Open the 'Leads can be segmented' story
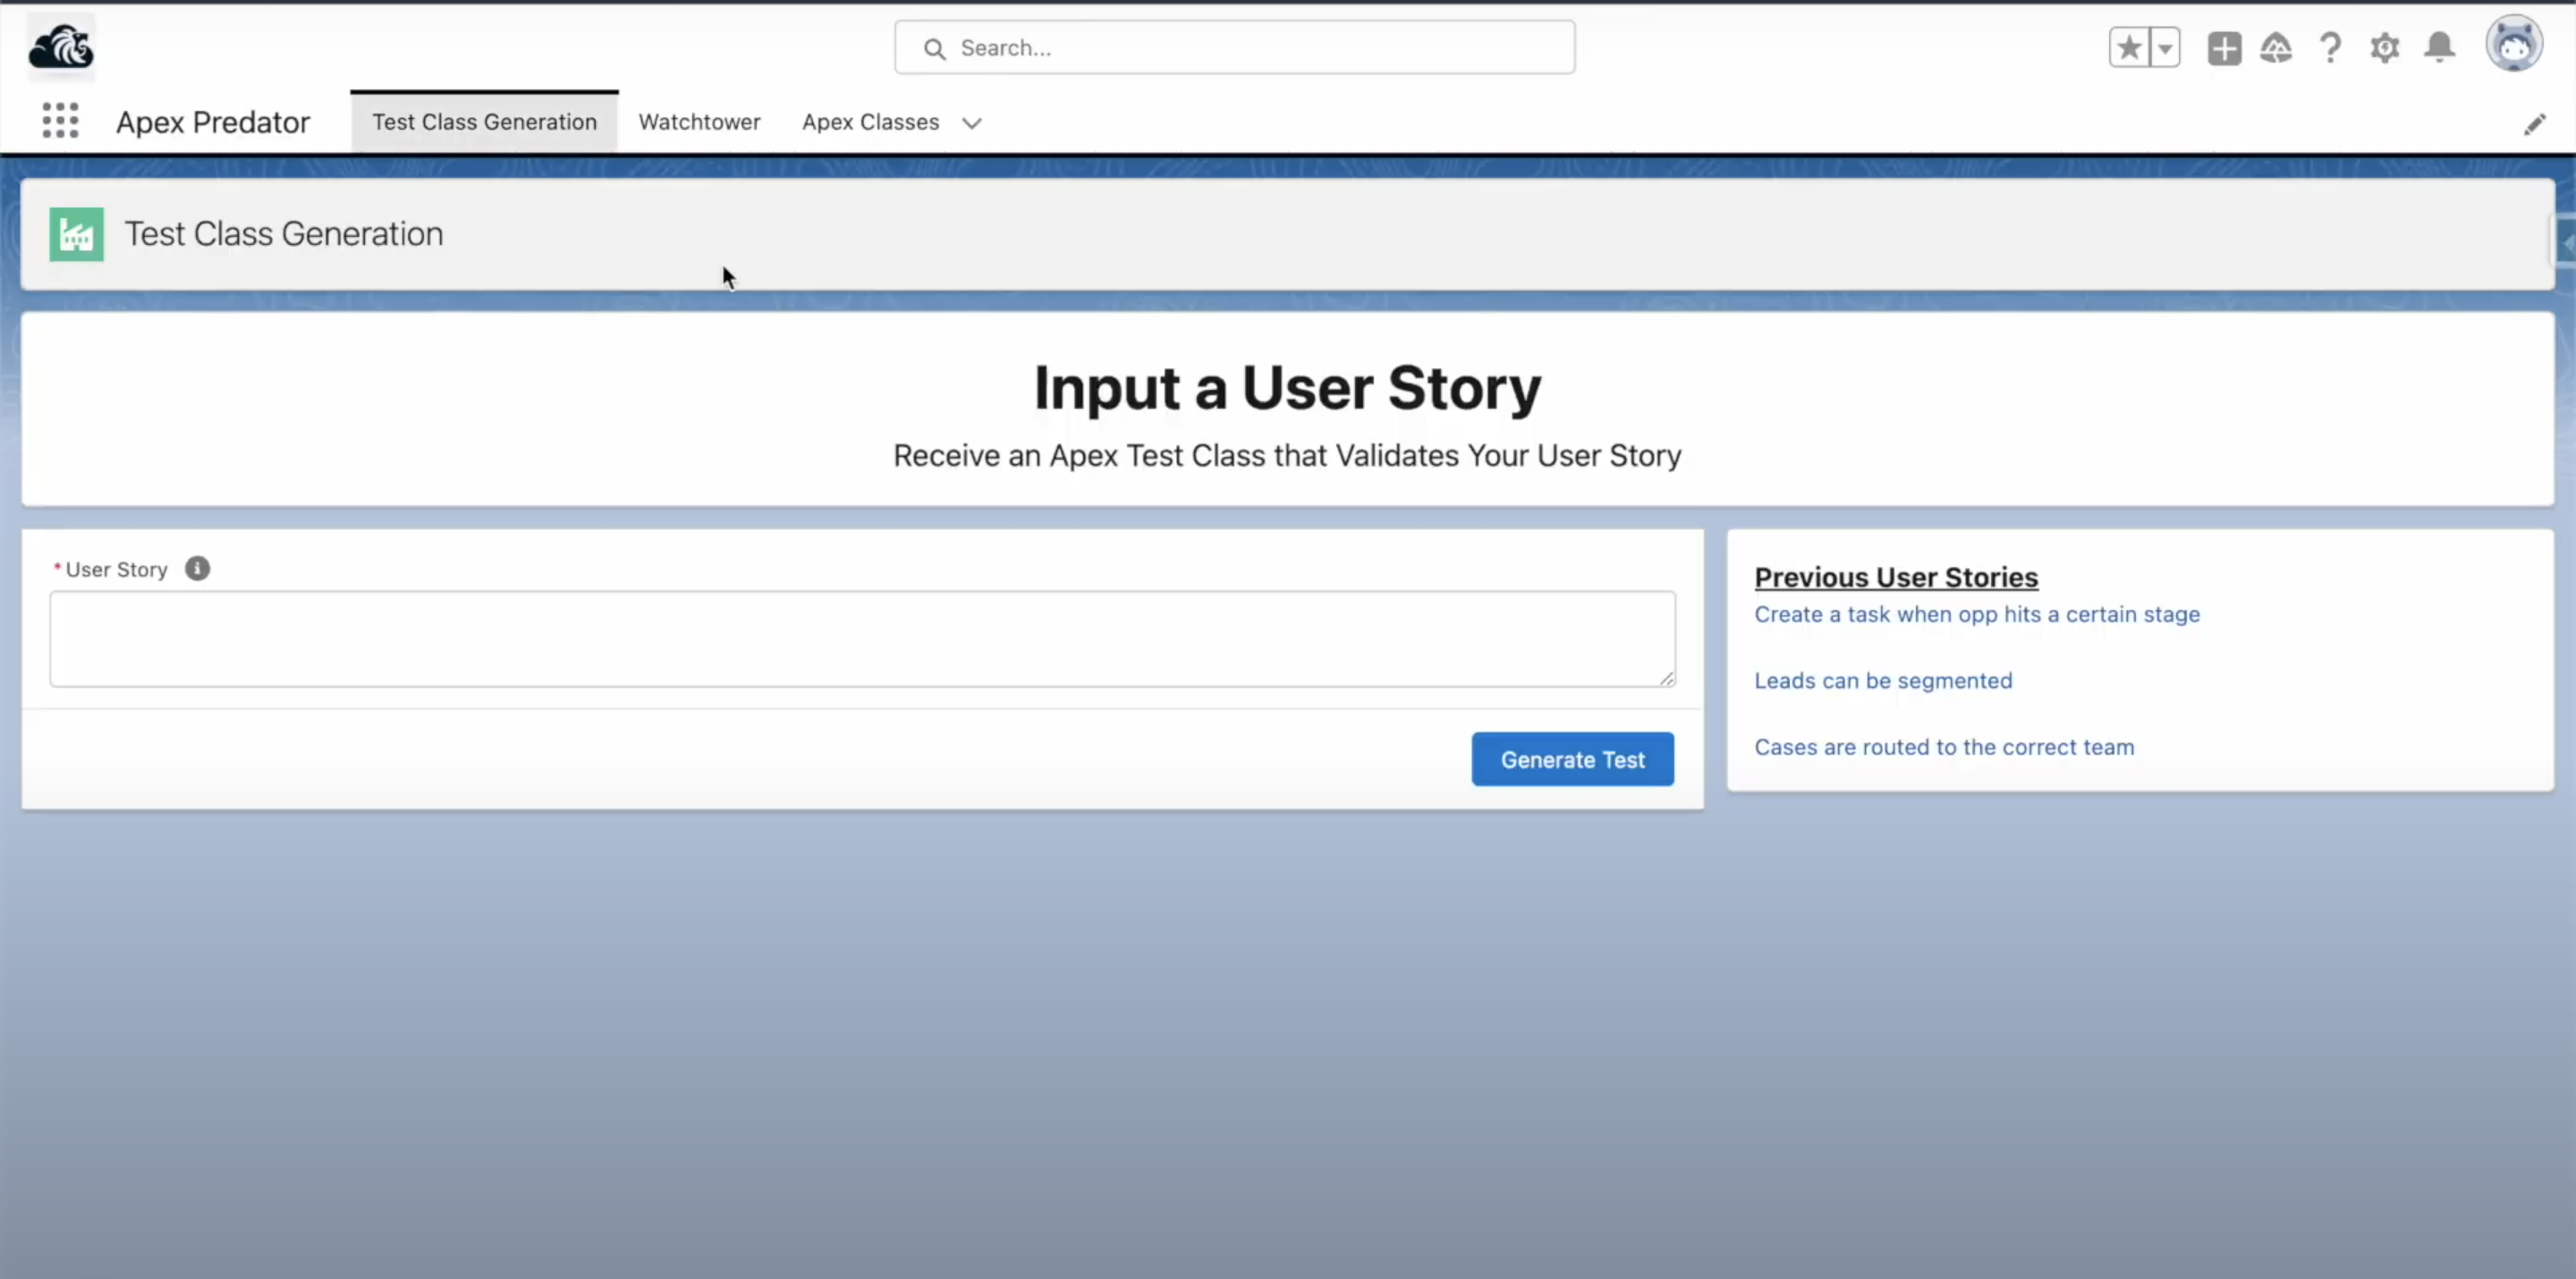Image resolution: width=2576 pixels, height=1279 pixels. (1883, 680)
